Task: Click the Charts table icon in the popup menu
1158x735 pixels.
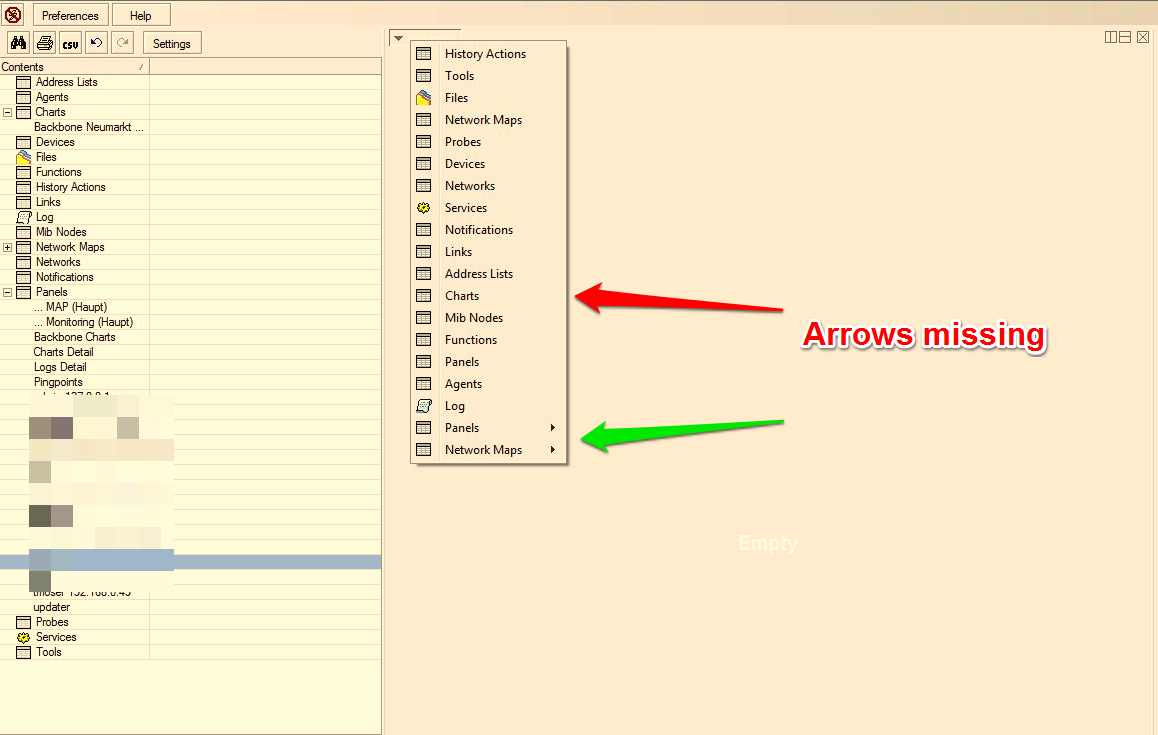Action: click(x=423, y=295)
